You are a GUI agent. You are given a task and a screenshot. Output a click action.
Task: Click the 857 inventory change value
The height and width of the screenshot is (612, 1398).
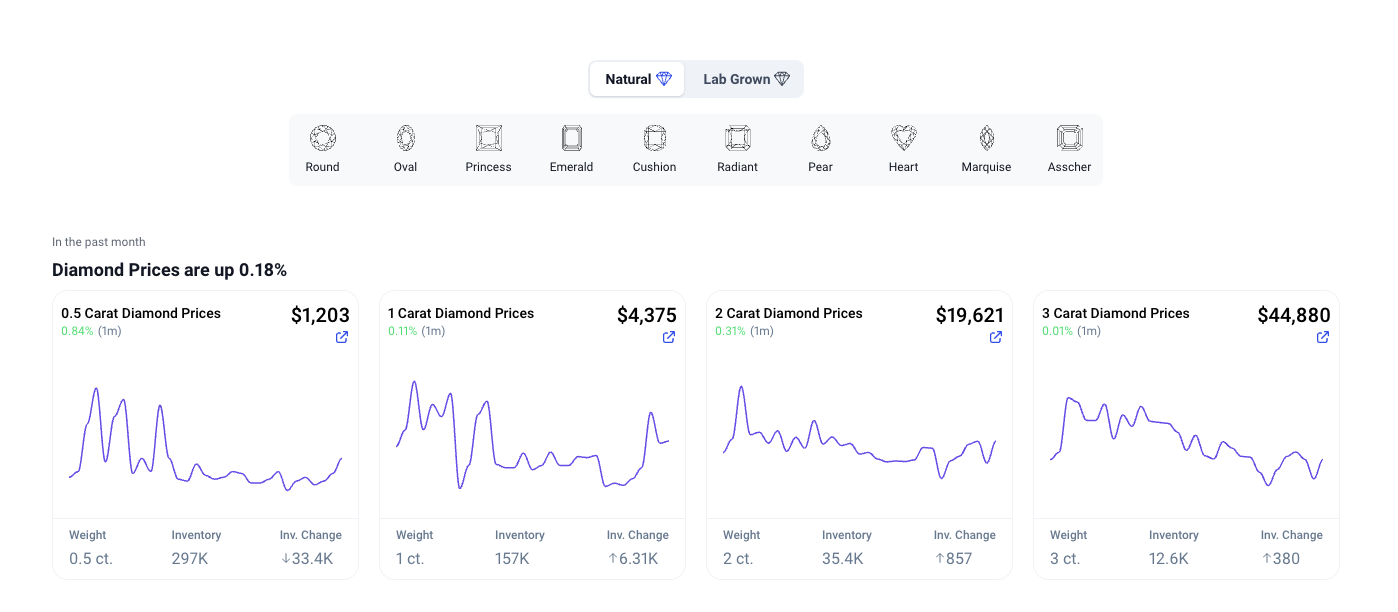[x=959, y=558]
